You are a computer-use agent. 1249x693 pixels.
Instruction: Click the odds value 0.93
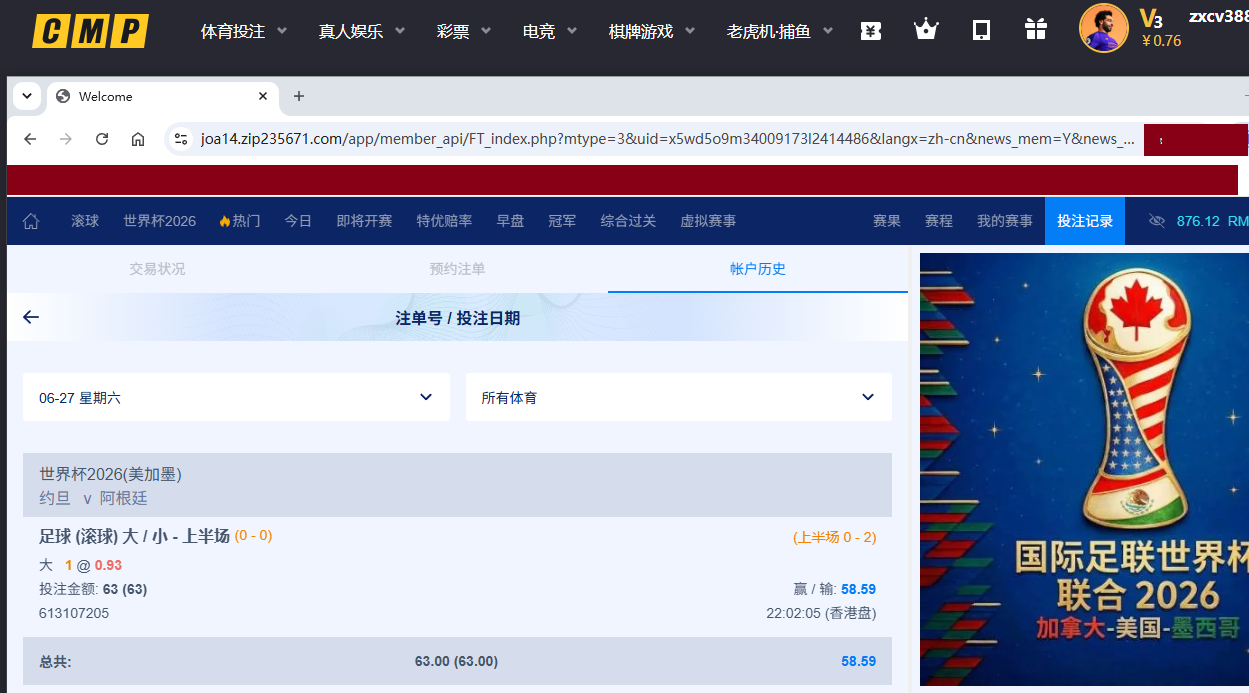[x=108, y=565]
